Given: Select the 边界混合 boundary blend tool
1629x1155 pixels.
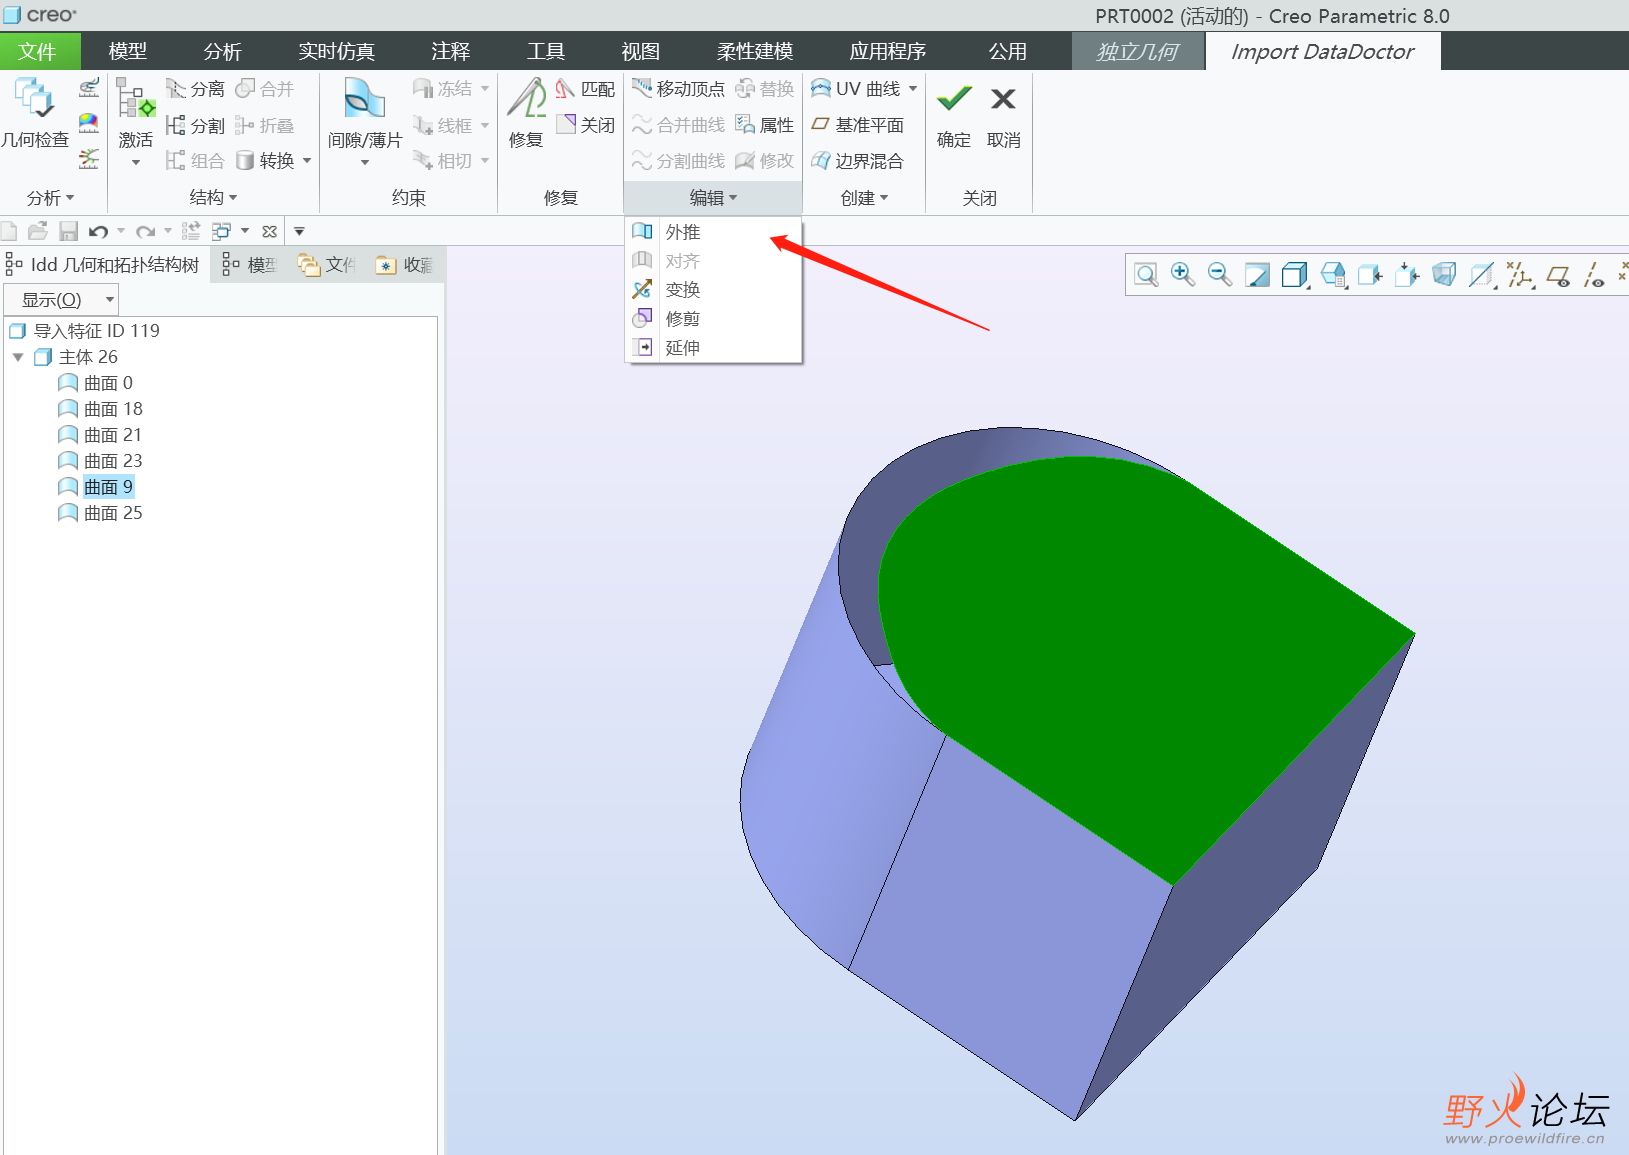Looking at the screenshot, I should pyautogui.click(x=858, y=161).
